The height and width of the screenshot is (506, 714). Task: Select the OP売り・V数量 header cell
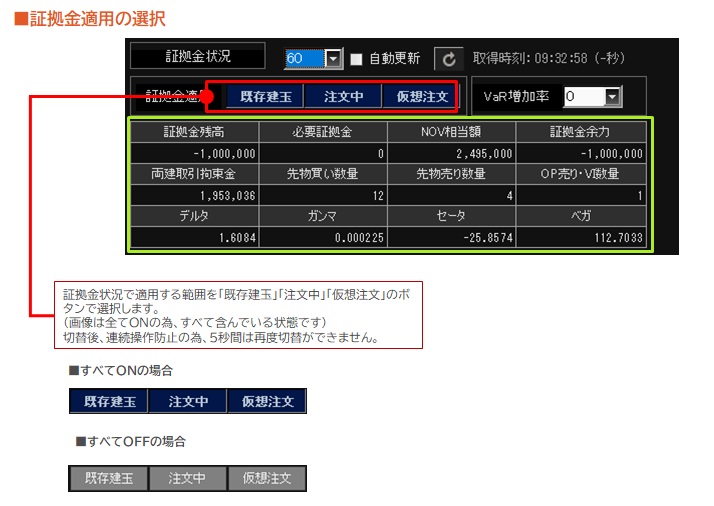click(581, 174)
